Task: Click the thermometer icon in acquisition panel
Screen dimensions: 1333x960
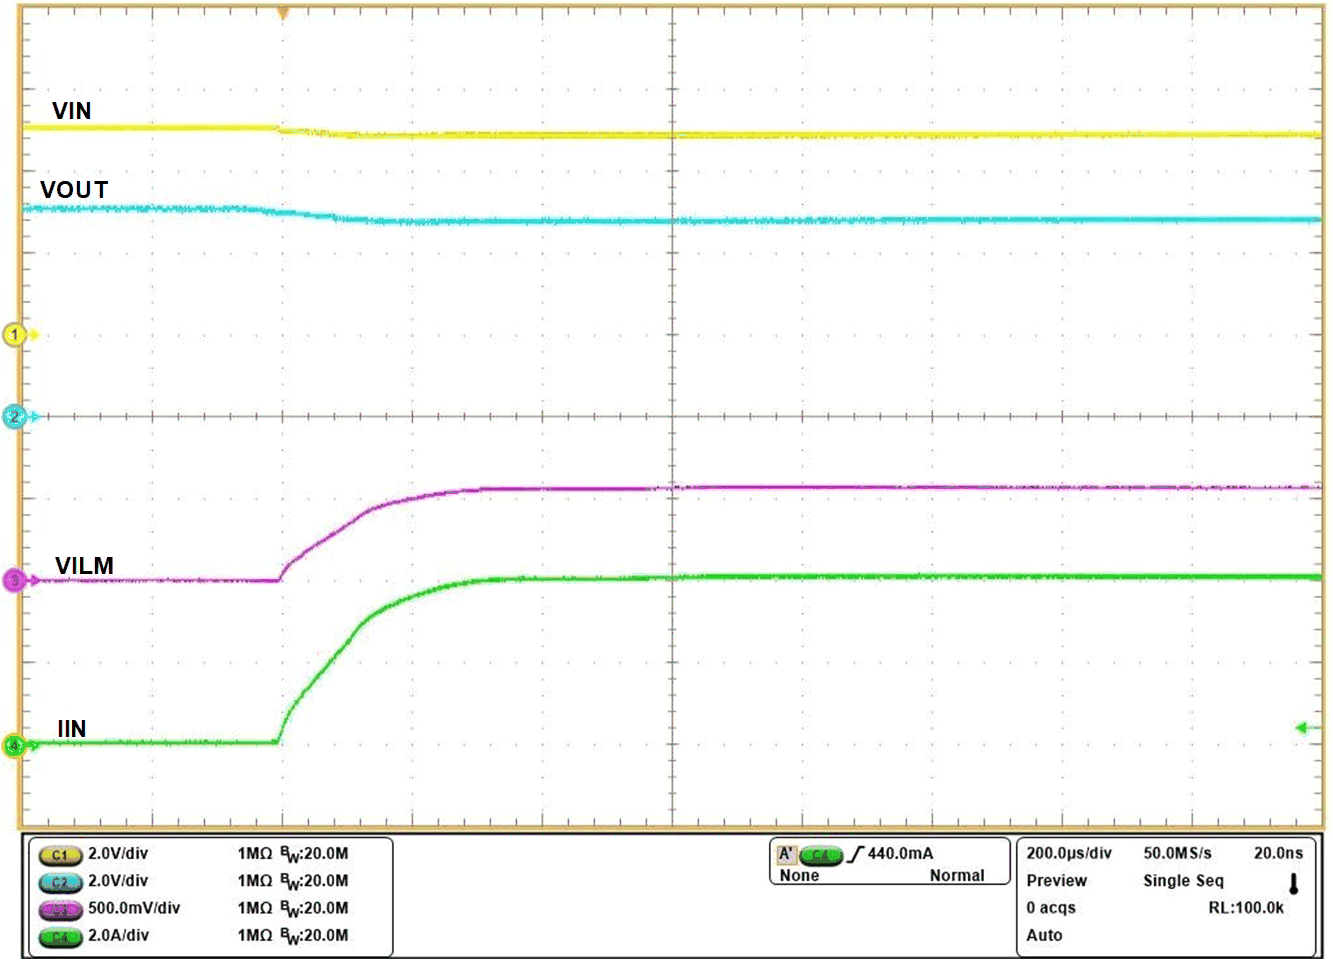Action: point(1293,884)
